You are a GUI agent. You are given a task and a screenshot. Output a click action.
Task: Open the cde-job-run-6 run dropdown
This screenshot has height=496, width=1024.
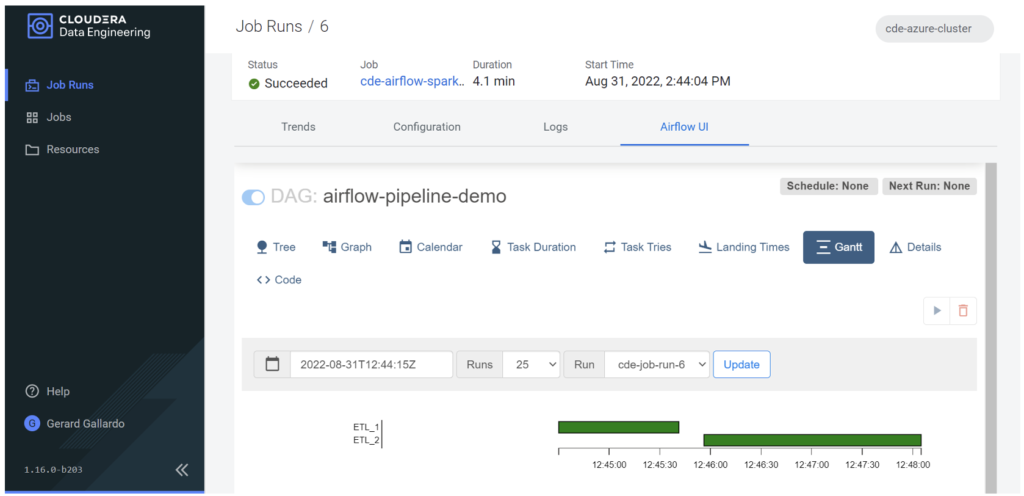pyautogui.click(x=657, y=364)
